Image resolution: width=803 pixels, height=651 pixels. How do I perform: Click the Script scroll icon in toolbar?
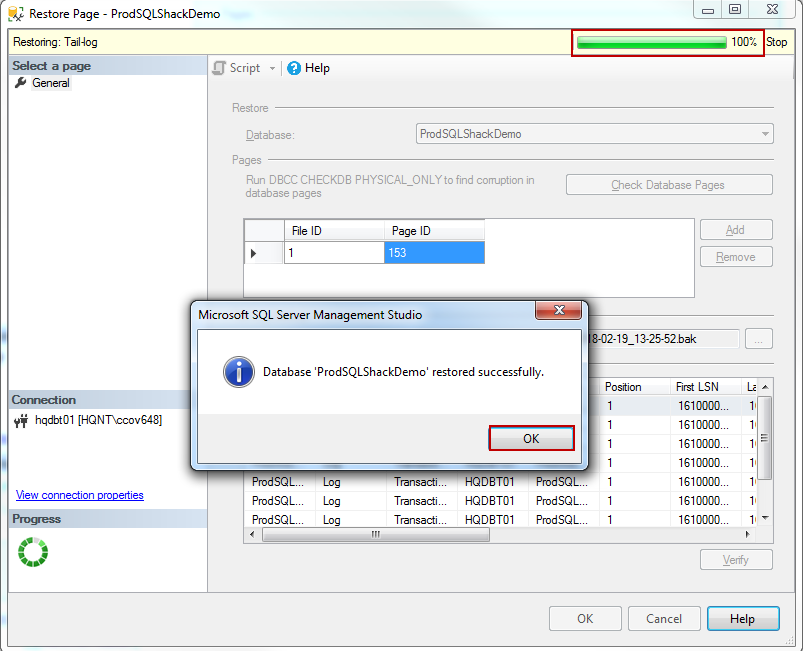[219, 68]
